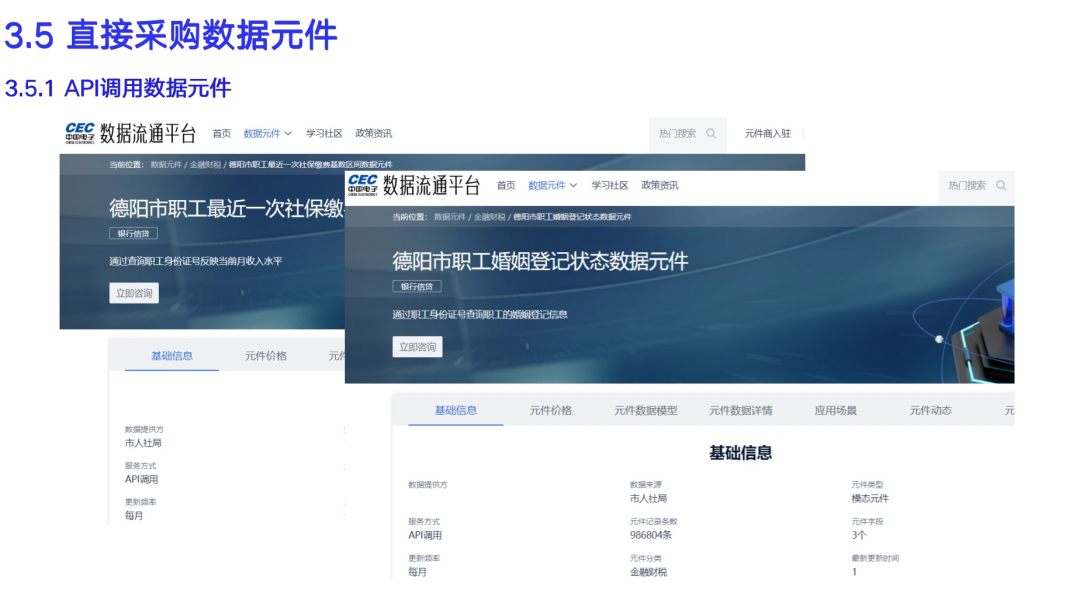Open 首页 in the front page navbar

click(x=506, y=186)
